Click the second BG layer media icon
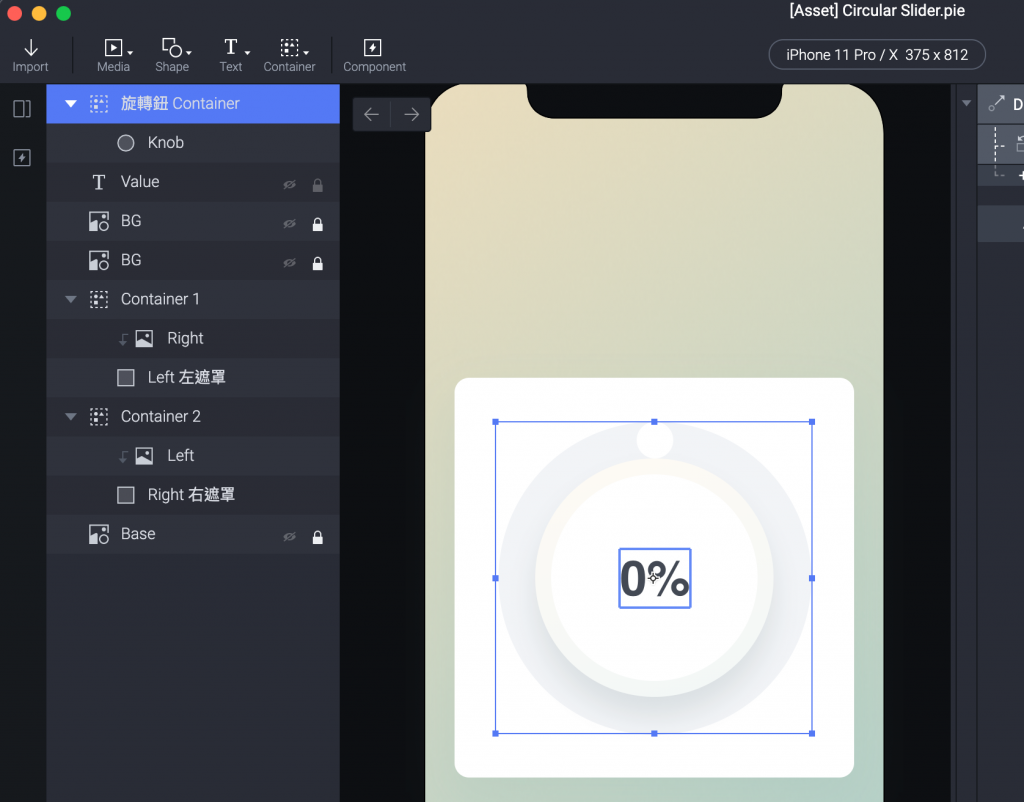 99,261
